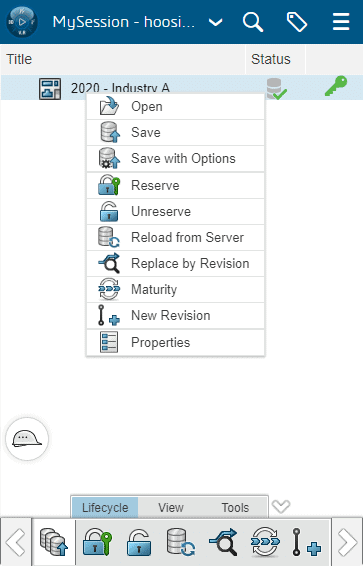Viewport: 363px width, 566px height.
Task: Collapse the action bar with the chevron
Action: pos(281,506)
